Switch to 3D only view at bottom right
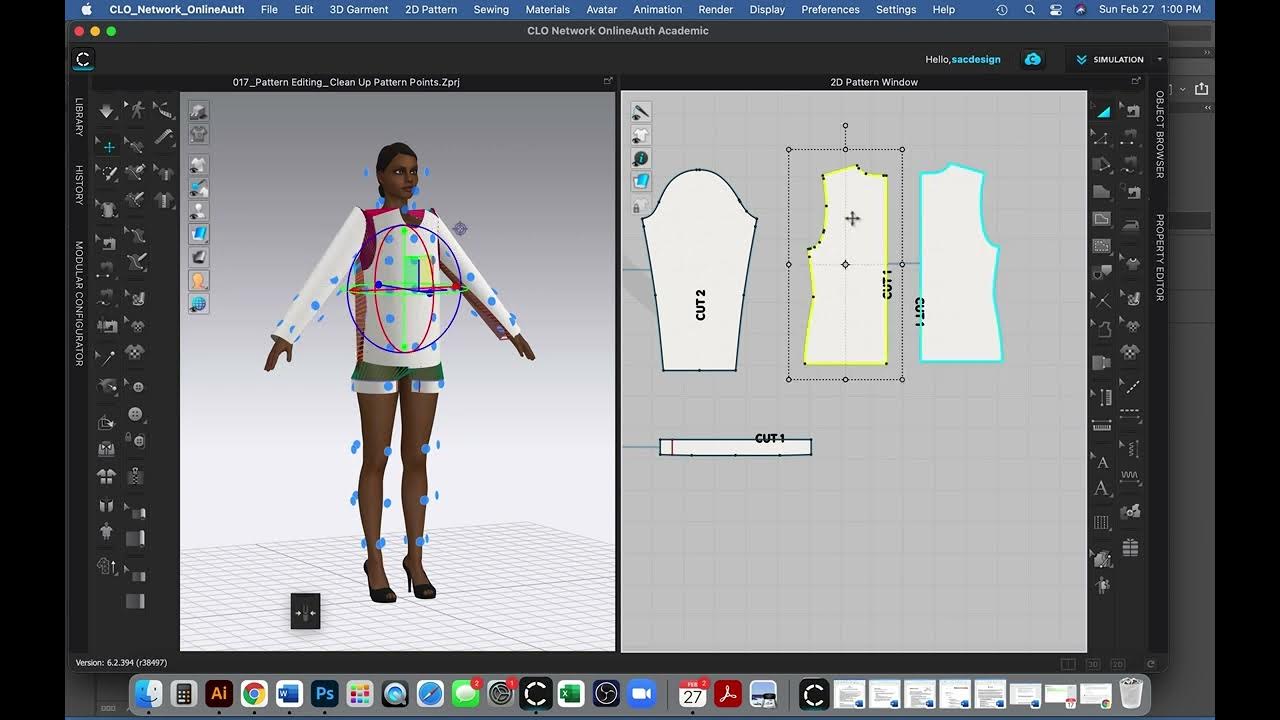Image resolution: width=1280 pixels, height=720 pixels. (x=1093, y=664)
